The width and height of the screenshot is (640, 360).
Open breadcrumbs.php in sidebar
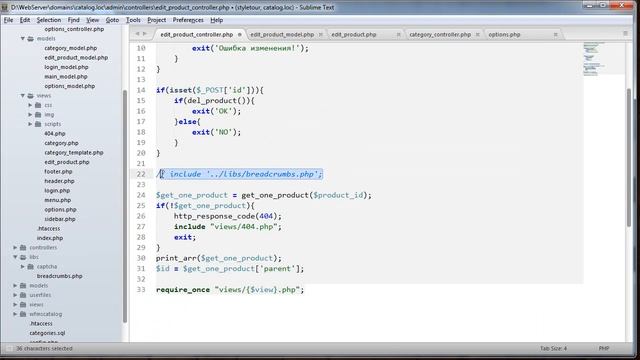click(60, 276)
